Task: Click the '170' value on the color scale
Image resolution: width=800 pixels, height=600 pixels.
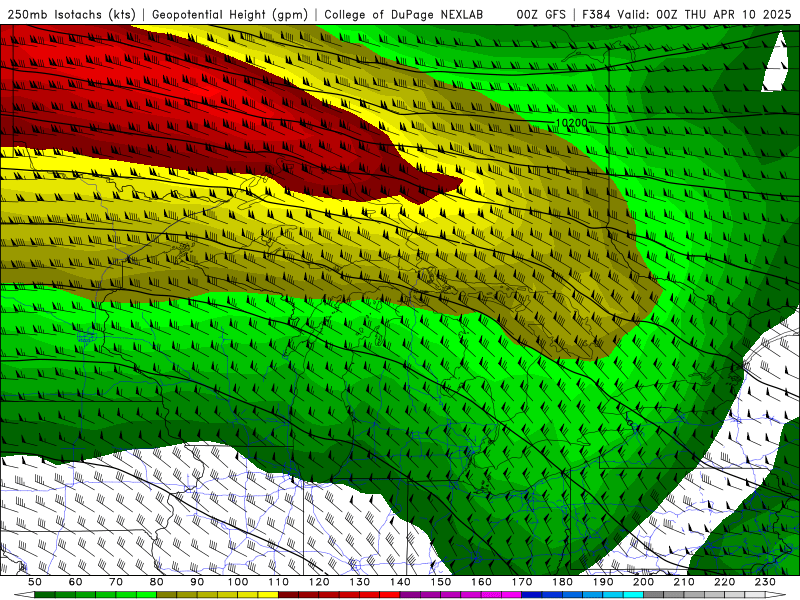Action: pyautogui.click(x=522, y=582)
